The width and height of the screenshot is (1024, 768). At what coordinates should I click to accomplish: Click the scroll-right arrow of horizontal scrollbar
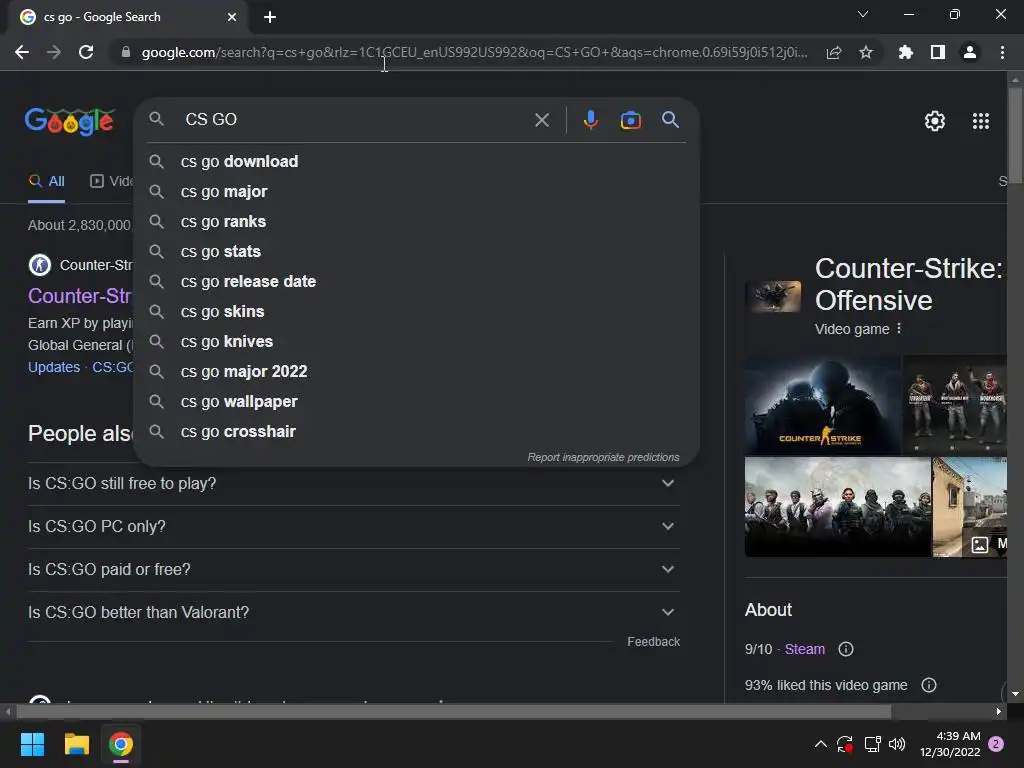click(999, 711)
